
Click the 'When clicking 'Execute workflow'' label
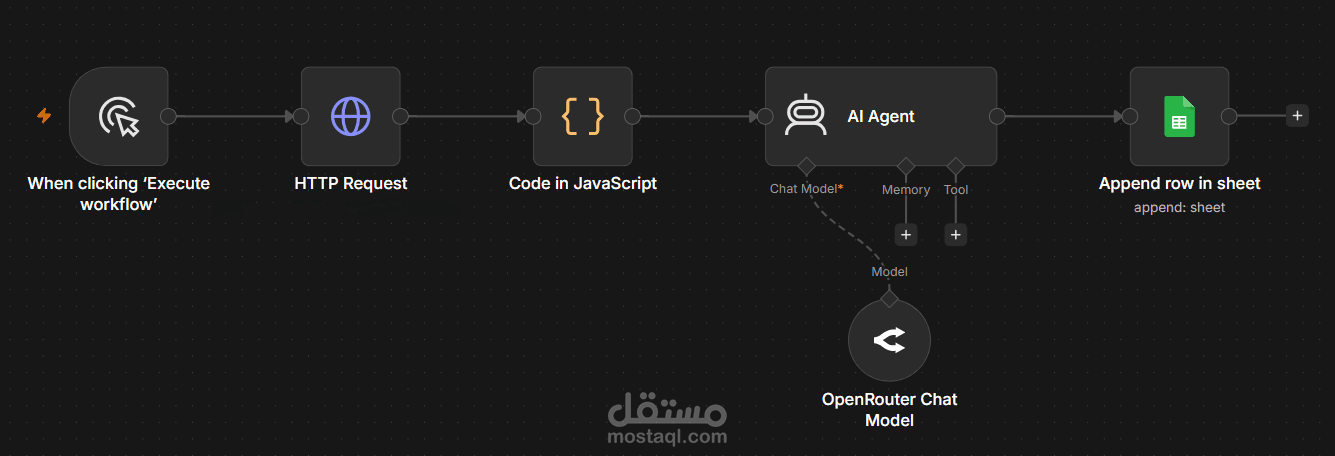[119, 193]
